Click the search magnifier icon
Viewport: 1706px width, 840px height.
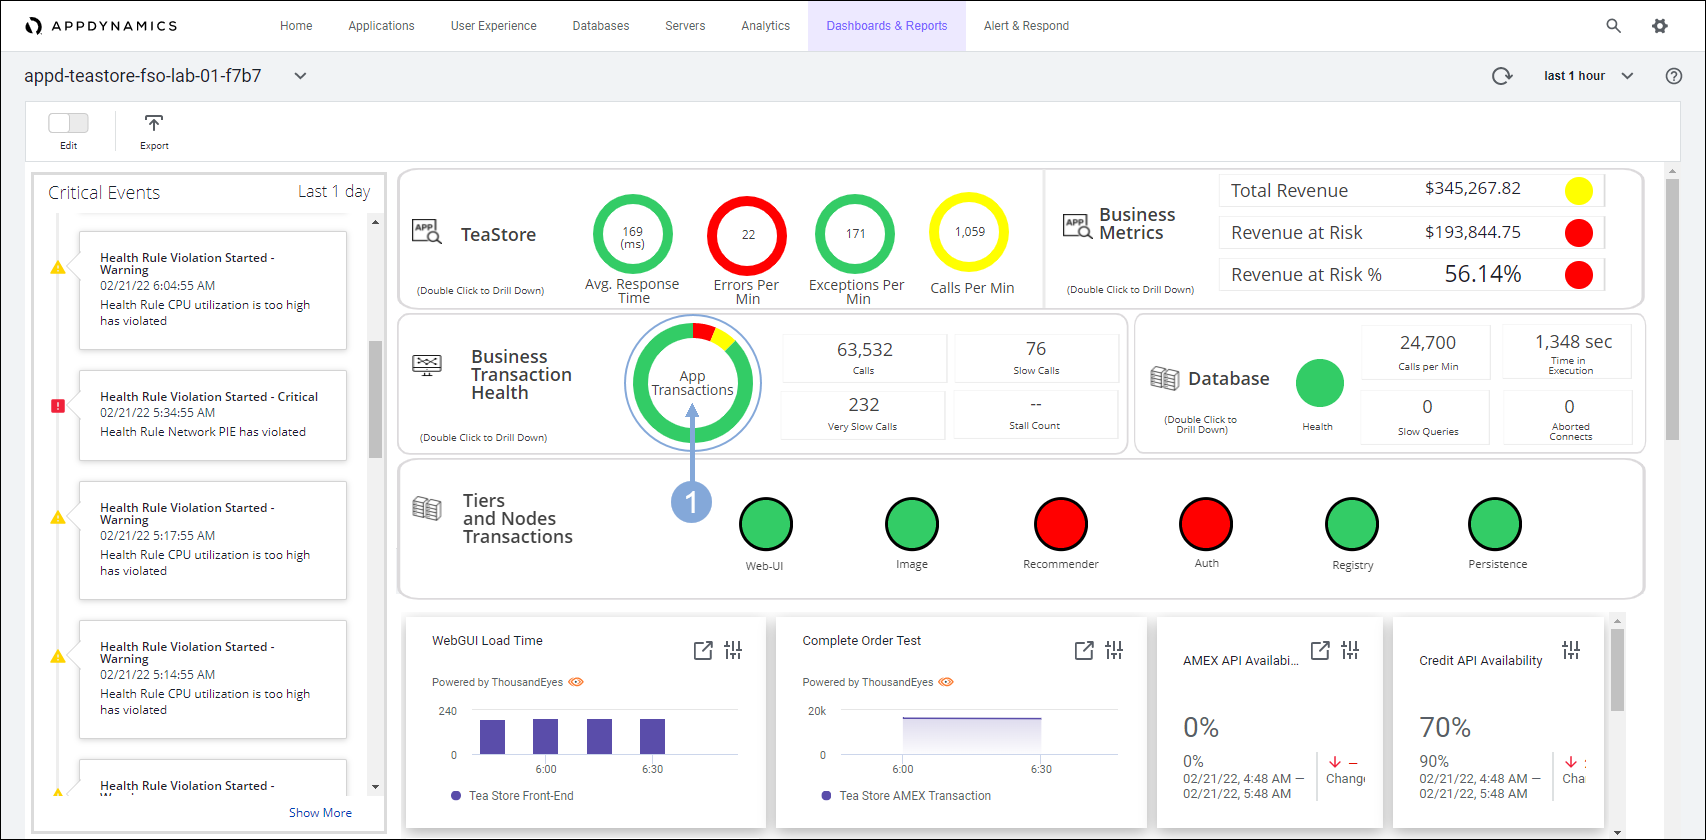point(1613,26)
